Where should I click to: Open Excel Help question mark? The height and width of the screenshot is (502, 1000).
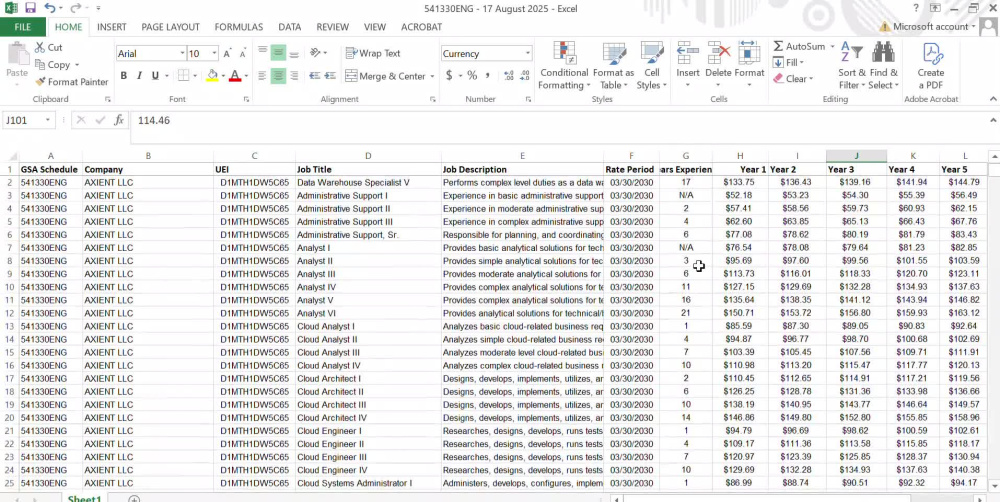(x=916, y=8)
